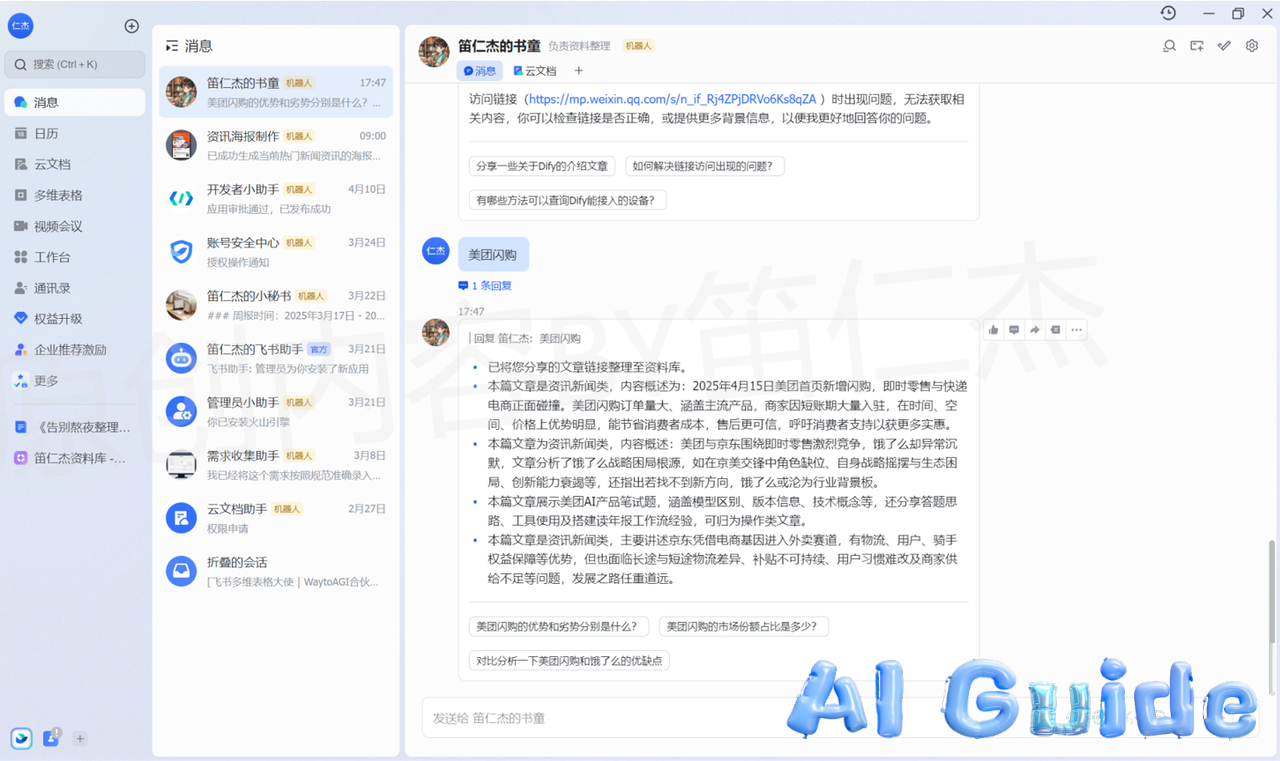This screenshot has width=1280, height=761.
Task: Open the 资讯海报制作 conversation
Action: [x=276, y=145]
